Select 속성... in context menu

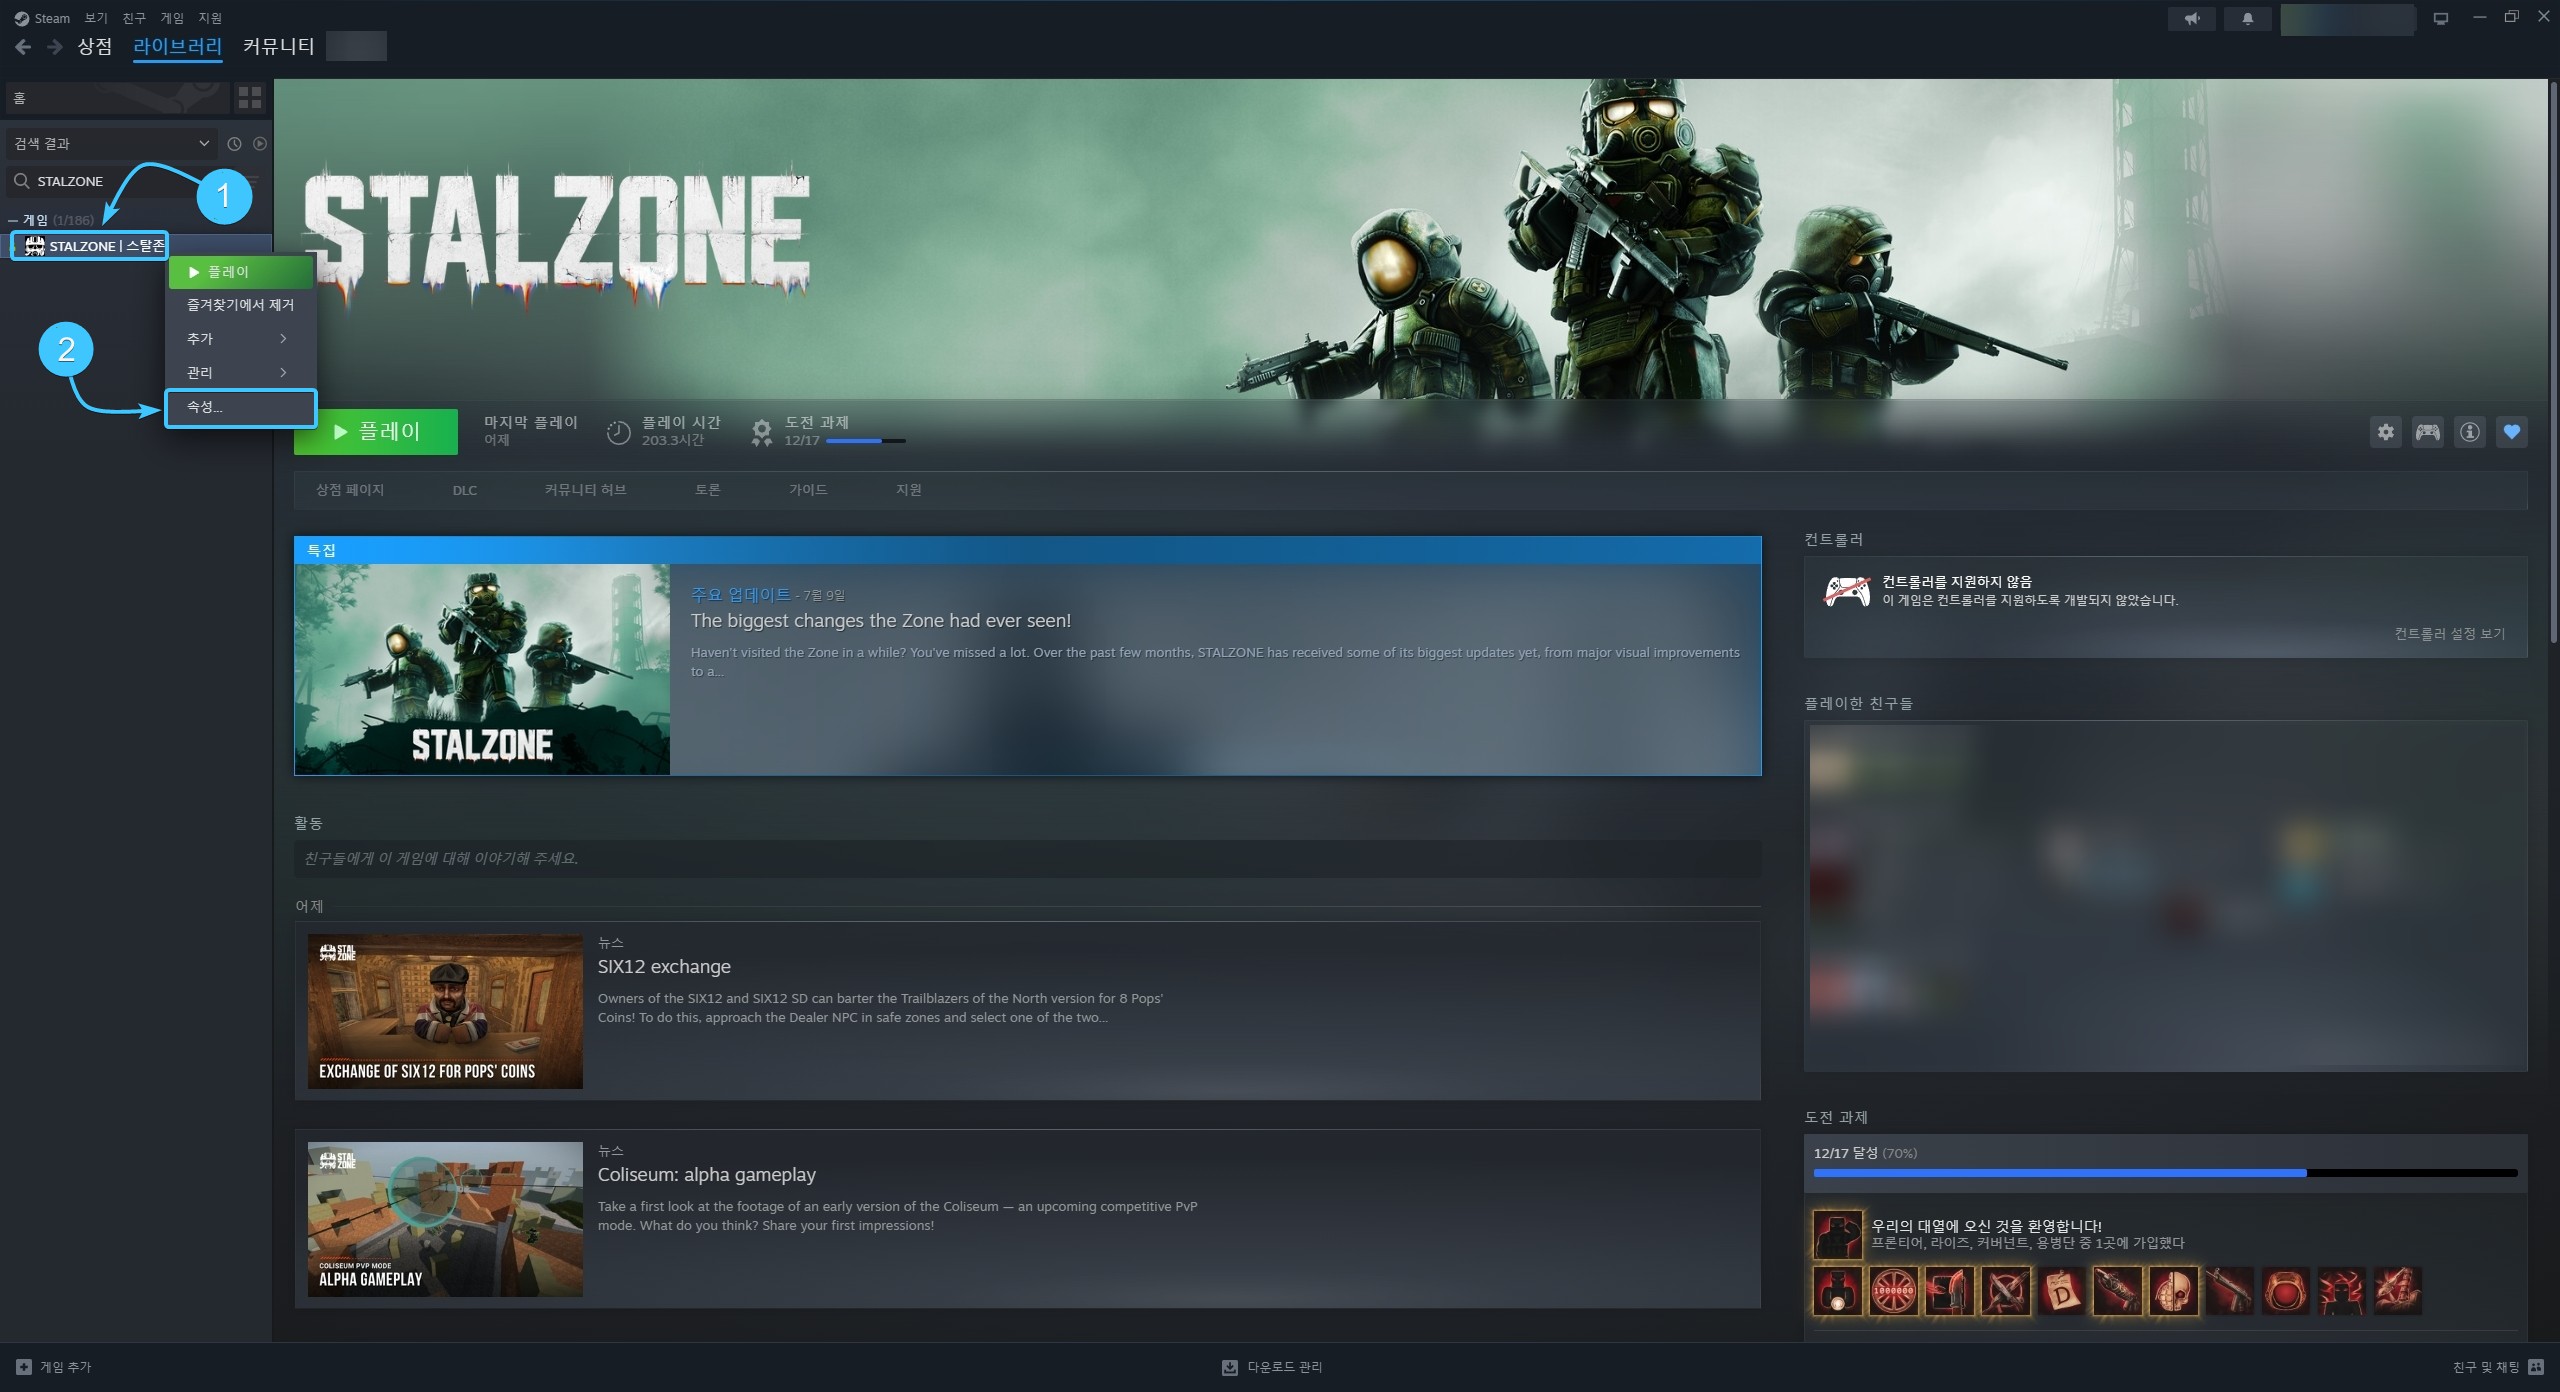click(241, 407)
